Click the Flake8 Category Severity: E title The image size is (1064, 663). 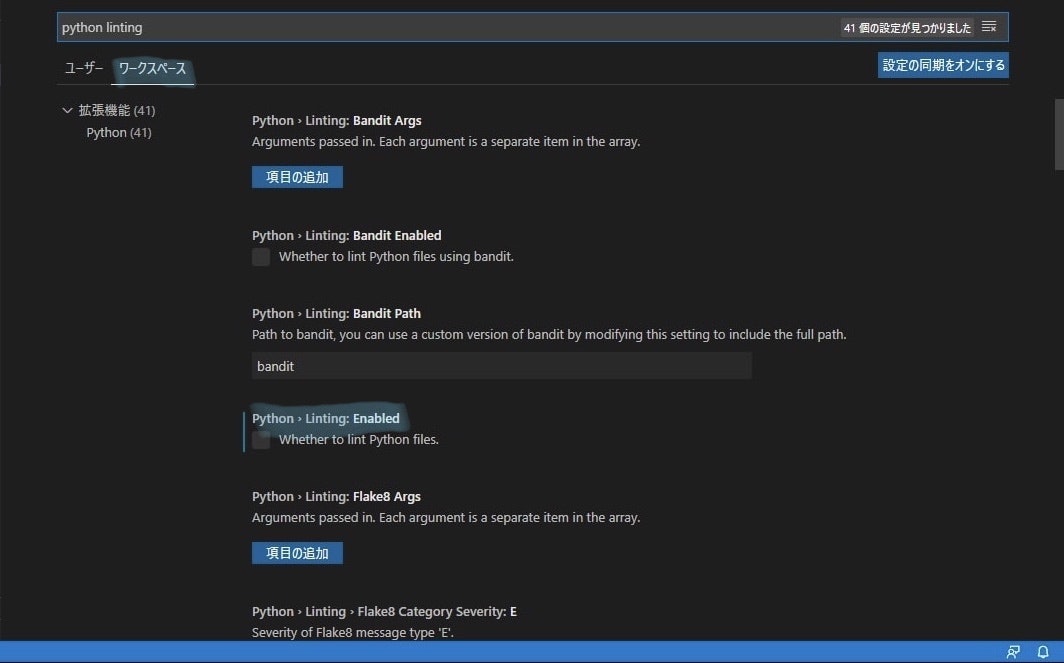[x=384, y=611]
